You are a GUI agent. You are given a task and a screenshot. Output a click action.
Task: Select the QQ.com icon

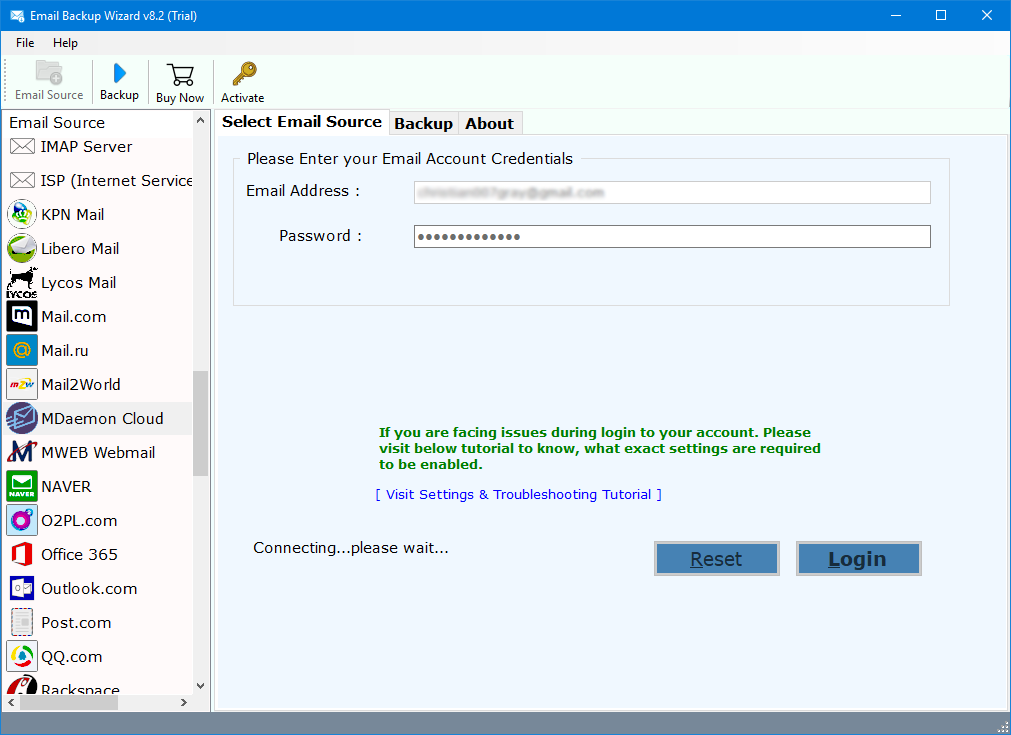click(22, 656)
